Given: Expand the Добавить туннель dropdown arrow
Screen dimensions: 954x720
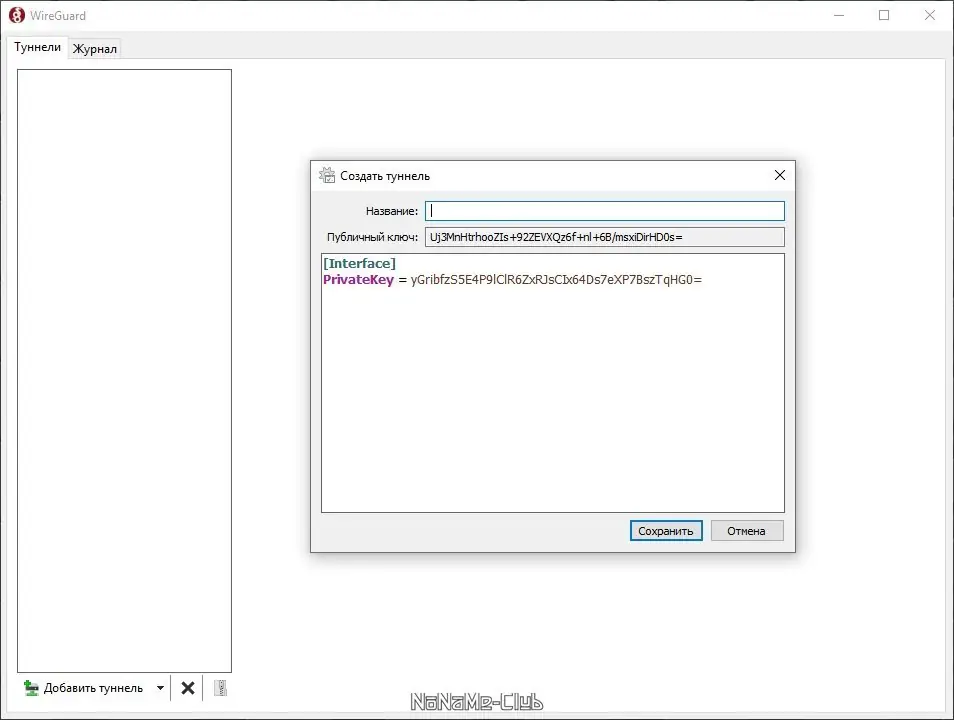Looking at the screenshot, I should click(160, 688).
